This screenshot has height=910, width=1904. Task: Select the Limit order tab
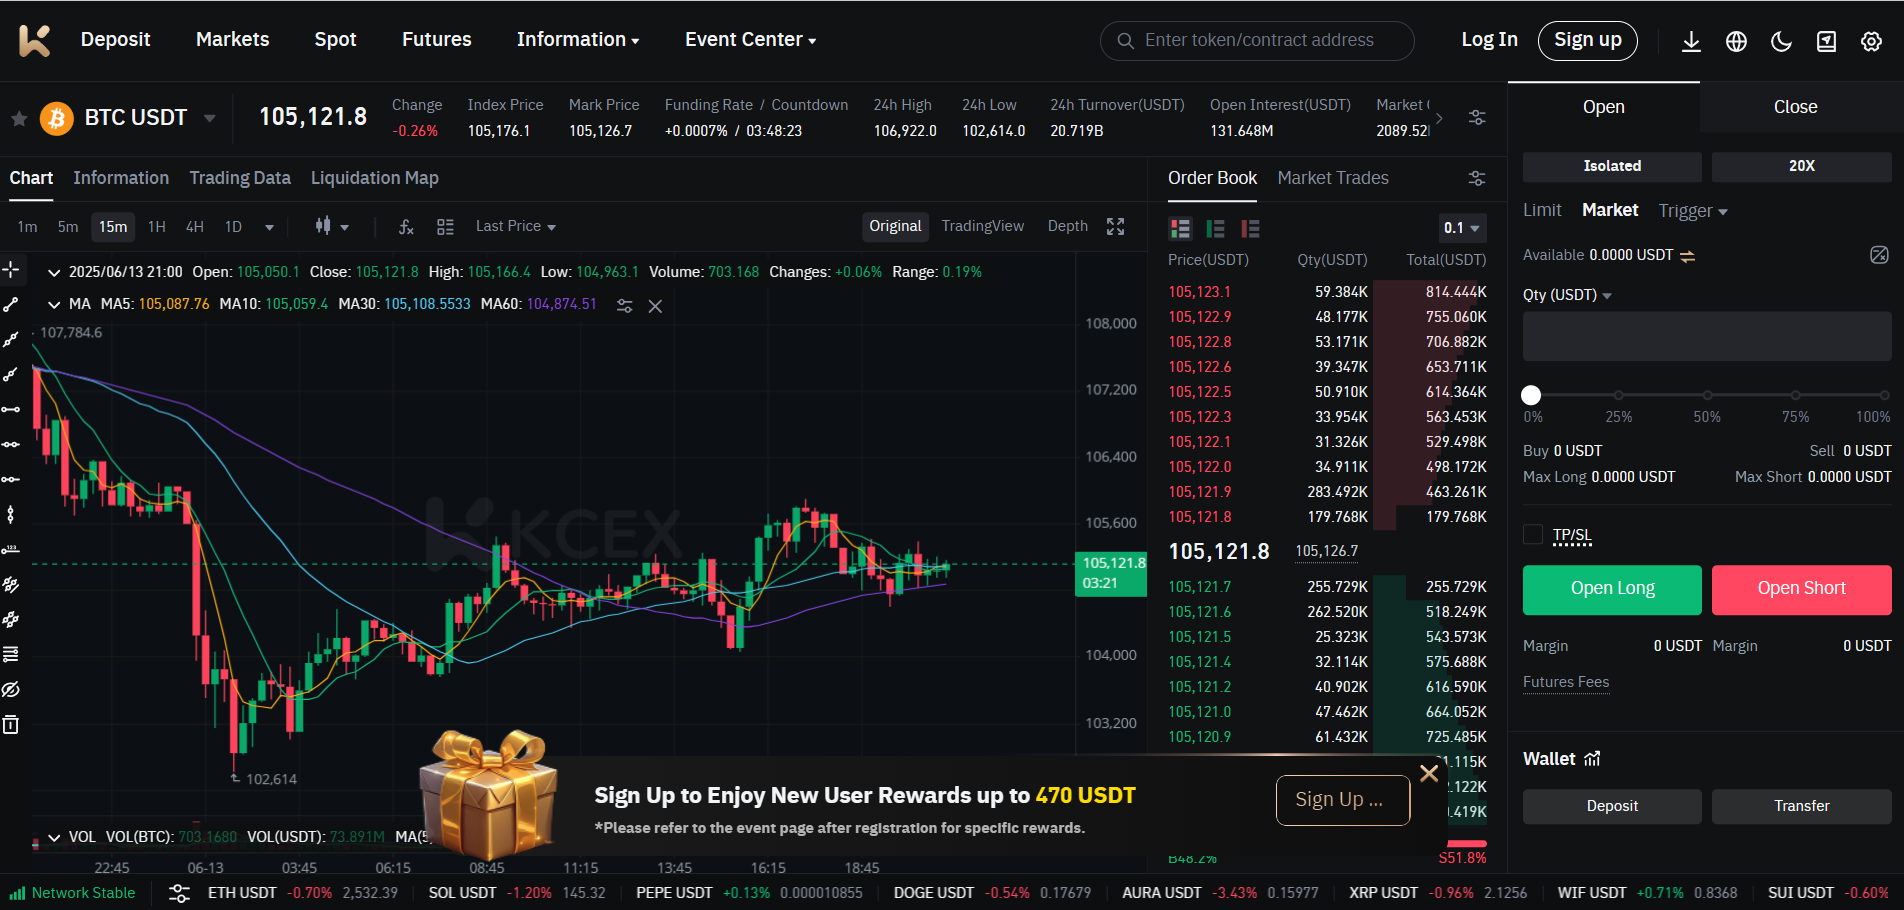(1542, 210)
